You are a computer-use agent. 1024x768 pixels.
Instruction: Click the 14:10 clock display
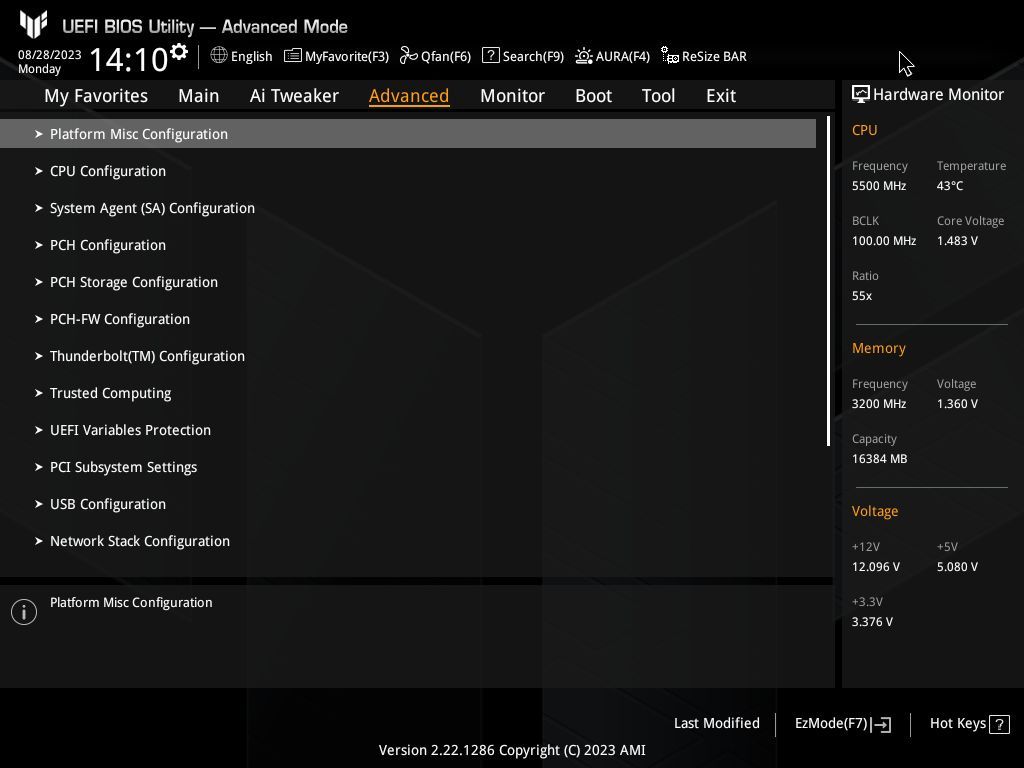point(129,60)
